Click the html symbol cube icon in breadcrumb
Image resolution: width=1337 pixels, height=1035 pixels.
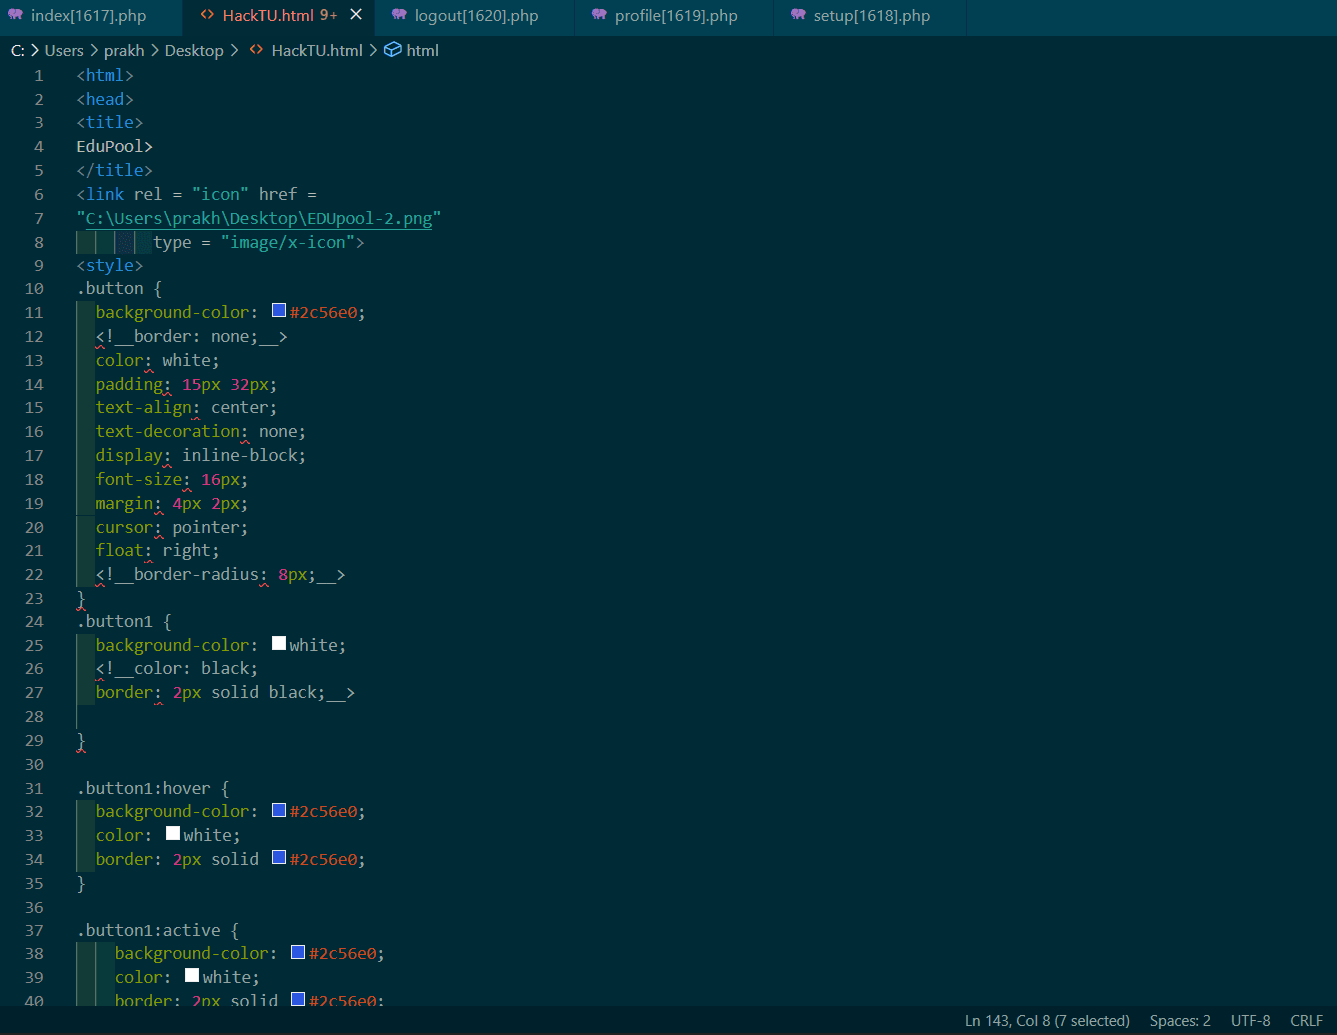coord(393,50)
